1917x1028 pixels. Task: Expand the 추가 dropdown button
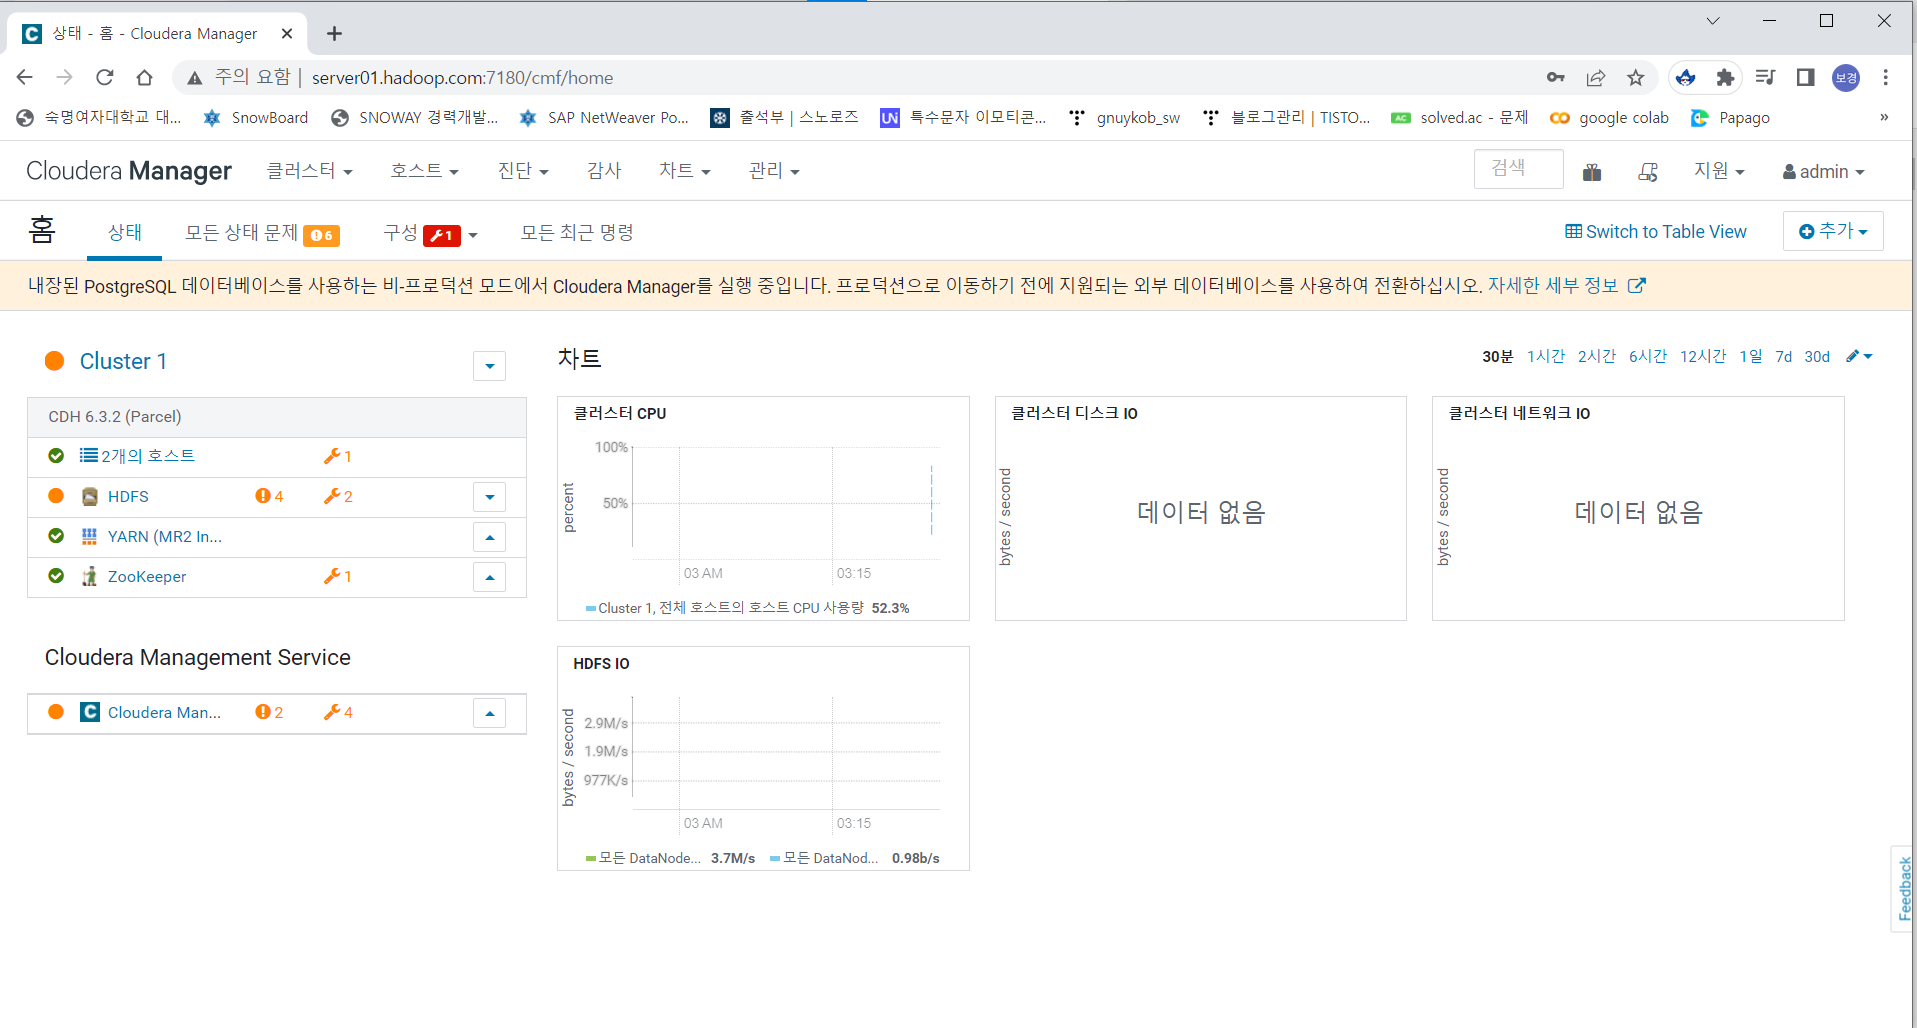1833,231
